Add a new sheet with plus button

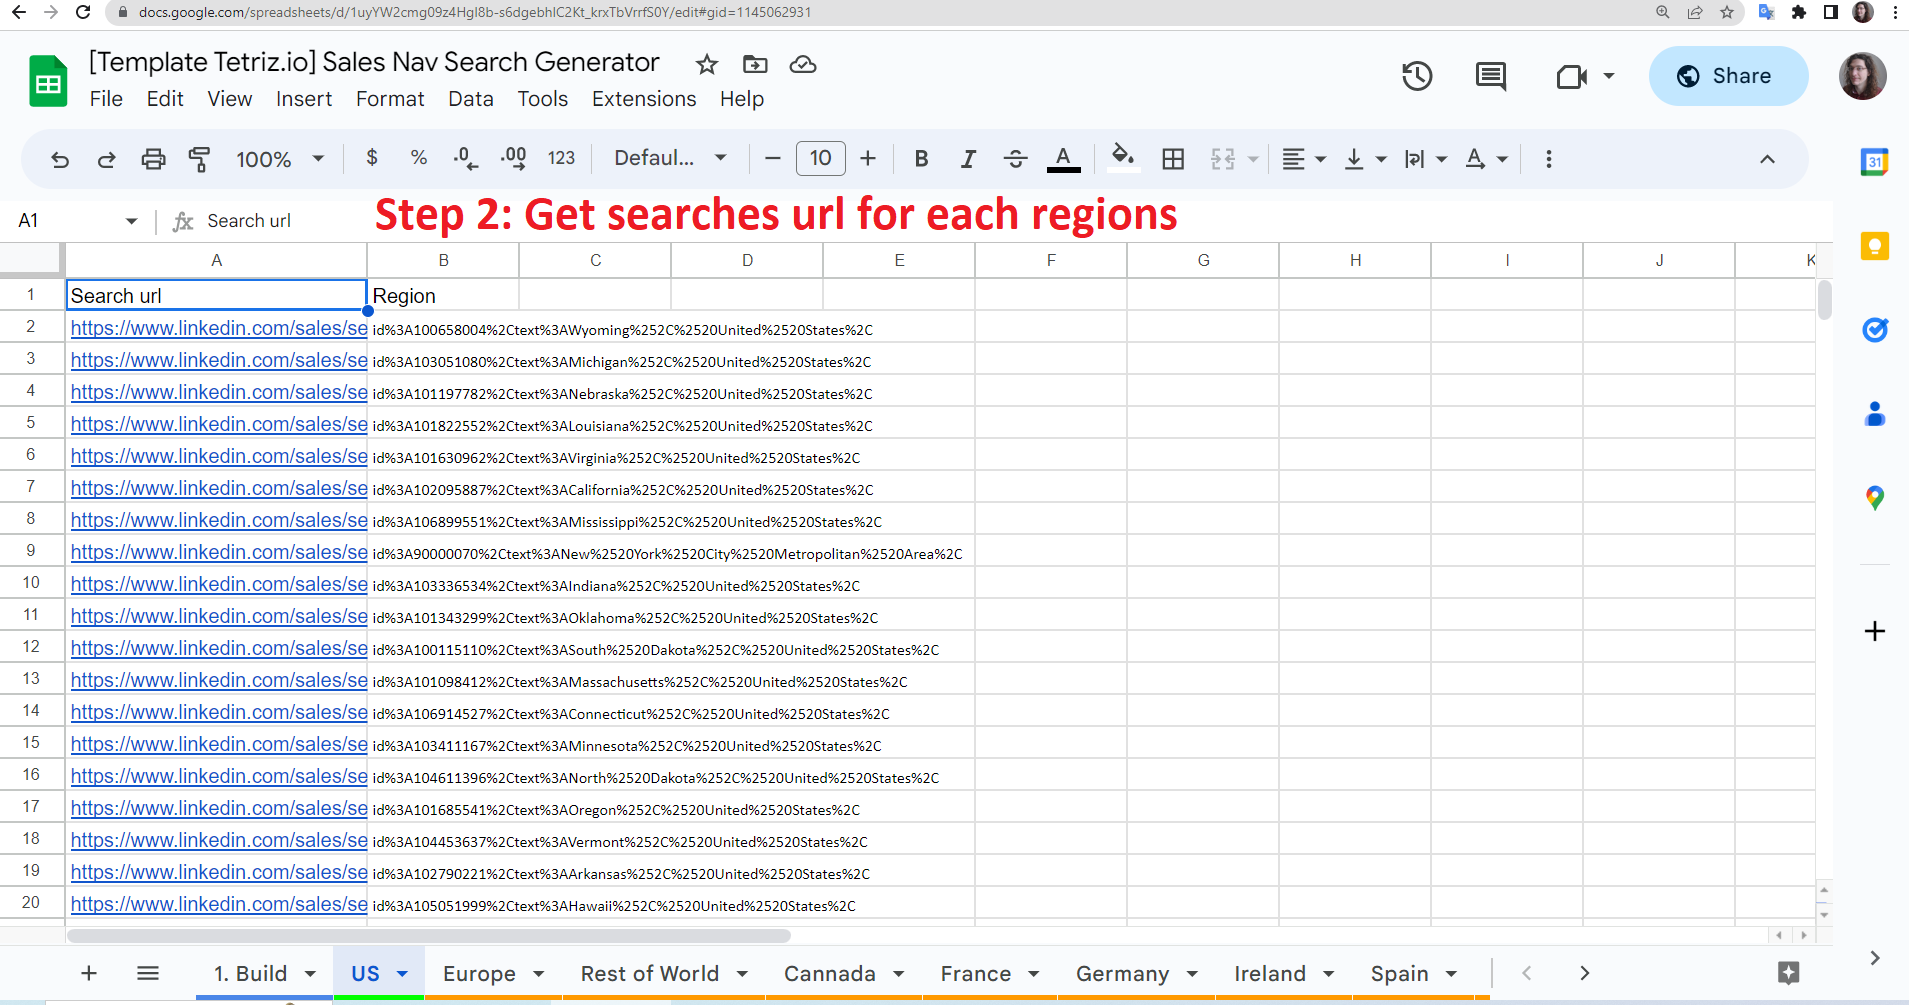point(89,973)
